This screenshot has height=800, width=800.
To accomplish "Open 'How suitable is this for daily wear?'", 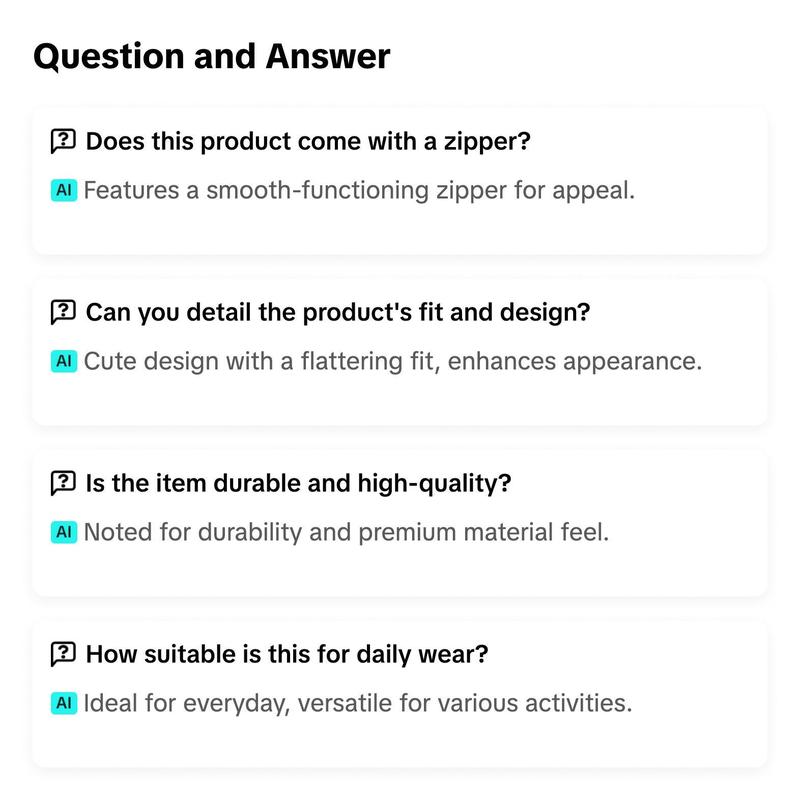I will pos(287,654).
